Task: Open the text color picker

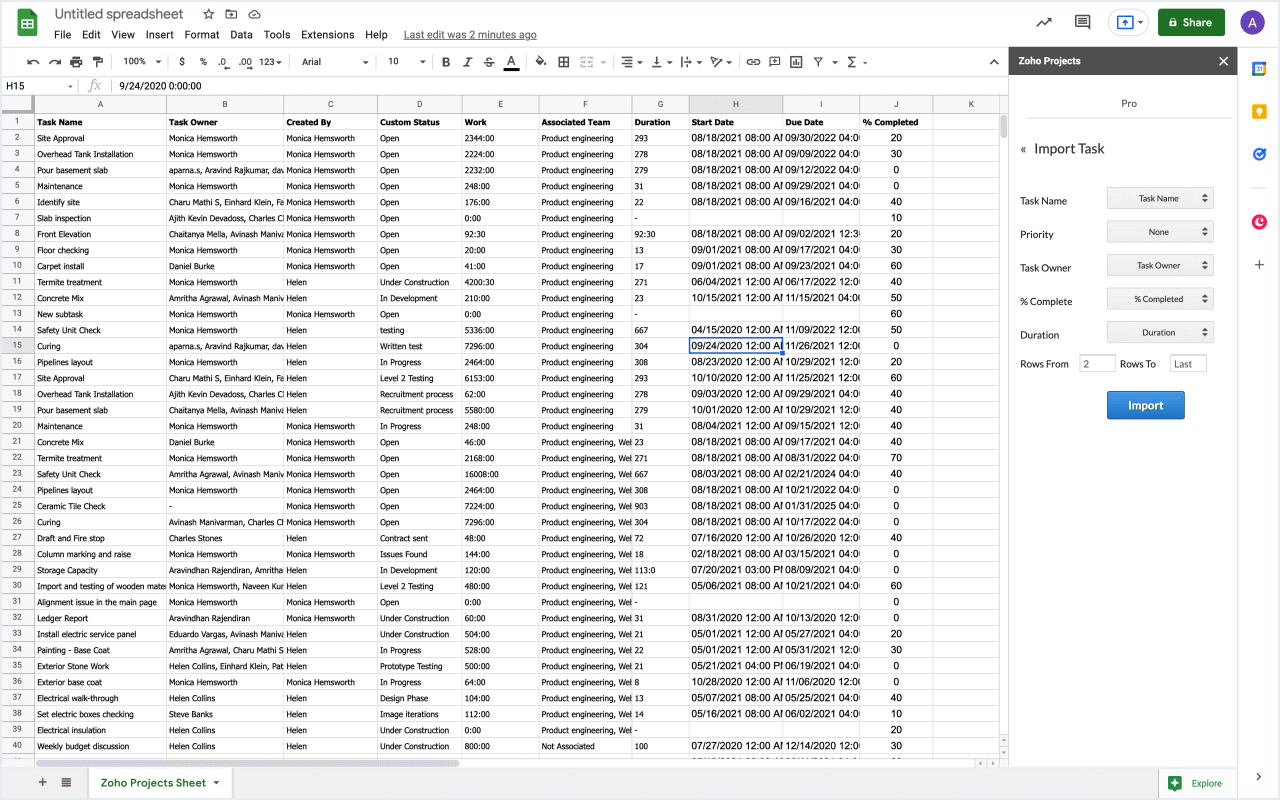Action: [511, 62]
